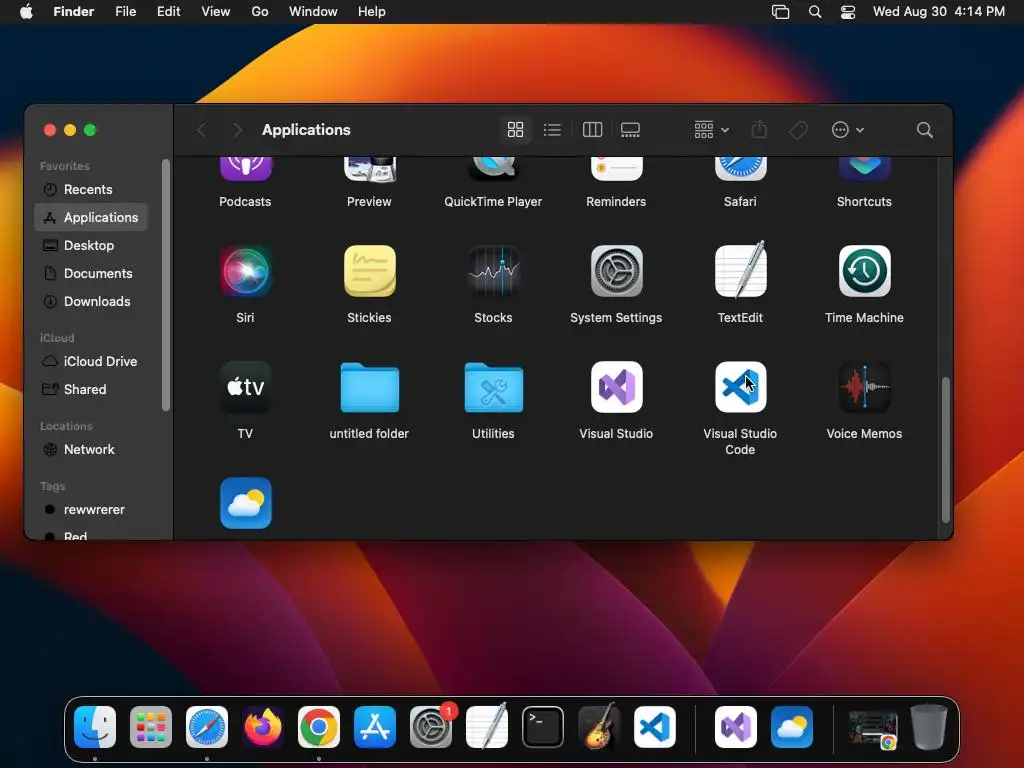The image size is (1024, 768).
Task: Open iCloud Drive in the sidebar
Action: point(91,361)
